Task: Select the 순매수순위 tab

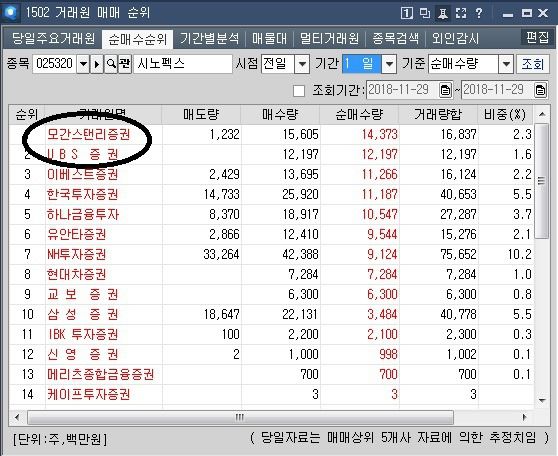Action: pyautogui.click(x=138, y=39)
